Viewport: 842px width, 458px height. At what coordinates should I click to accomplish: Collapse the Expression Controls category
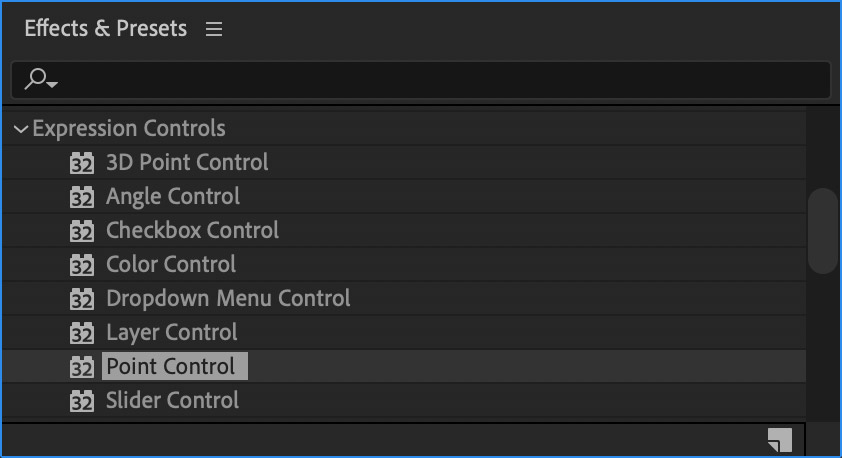(x=20, y=129)
